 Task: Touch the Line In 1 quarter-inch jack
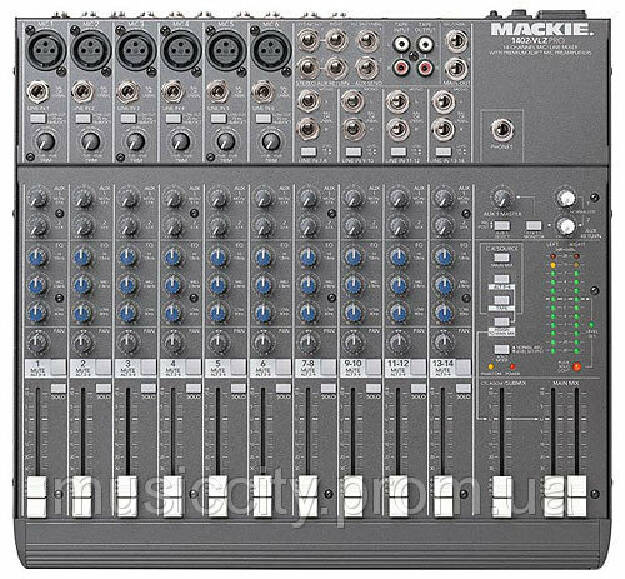38,91
